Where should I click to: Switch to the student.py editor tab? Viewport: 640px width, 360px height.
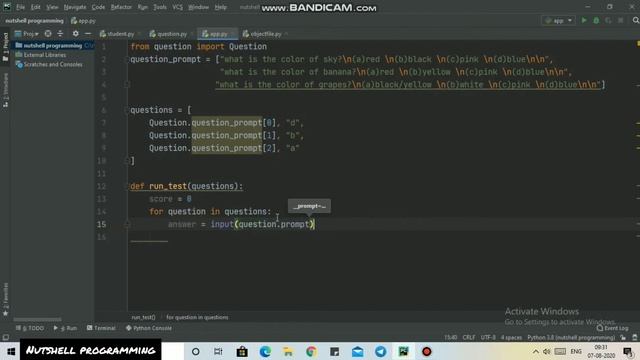tap(120, 34)
